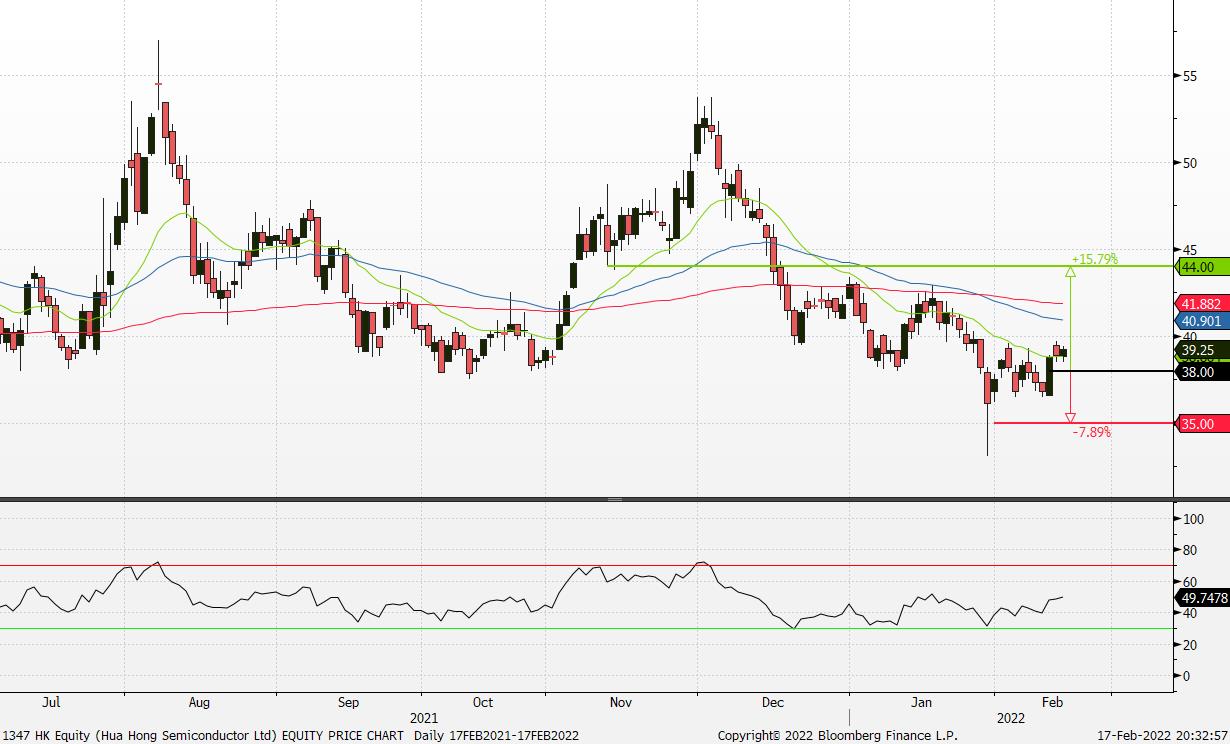Screen dimensions: 1230x744
Task: Select the Dec month label on the time axis
Action: pyautogui.click(x=772, y=703)
